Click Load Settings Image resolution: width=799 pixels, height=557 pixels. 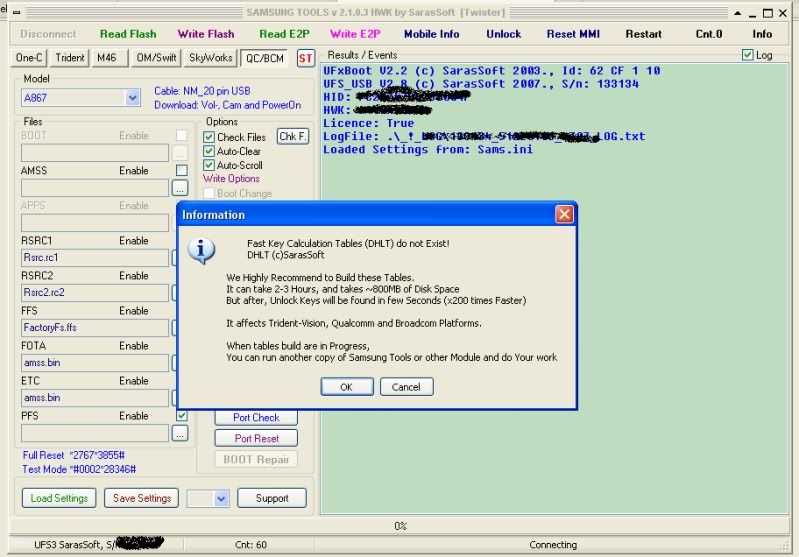[59, 498]
